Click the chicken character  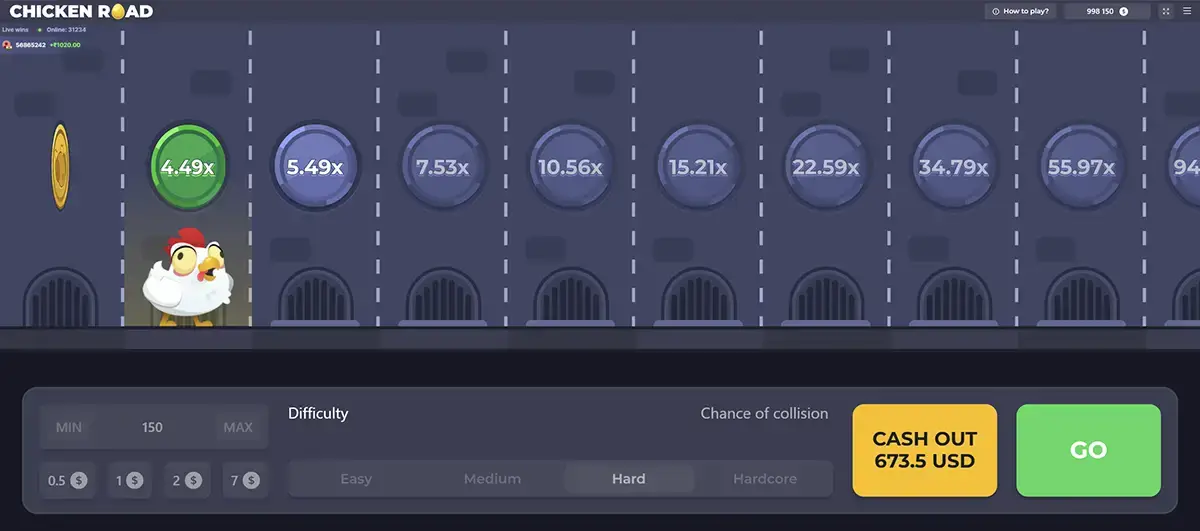(188, 278)
